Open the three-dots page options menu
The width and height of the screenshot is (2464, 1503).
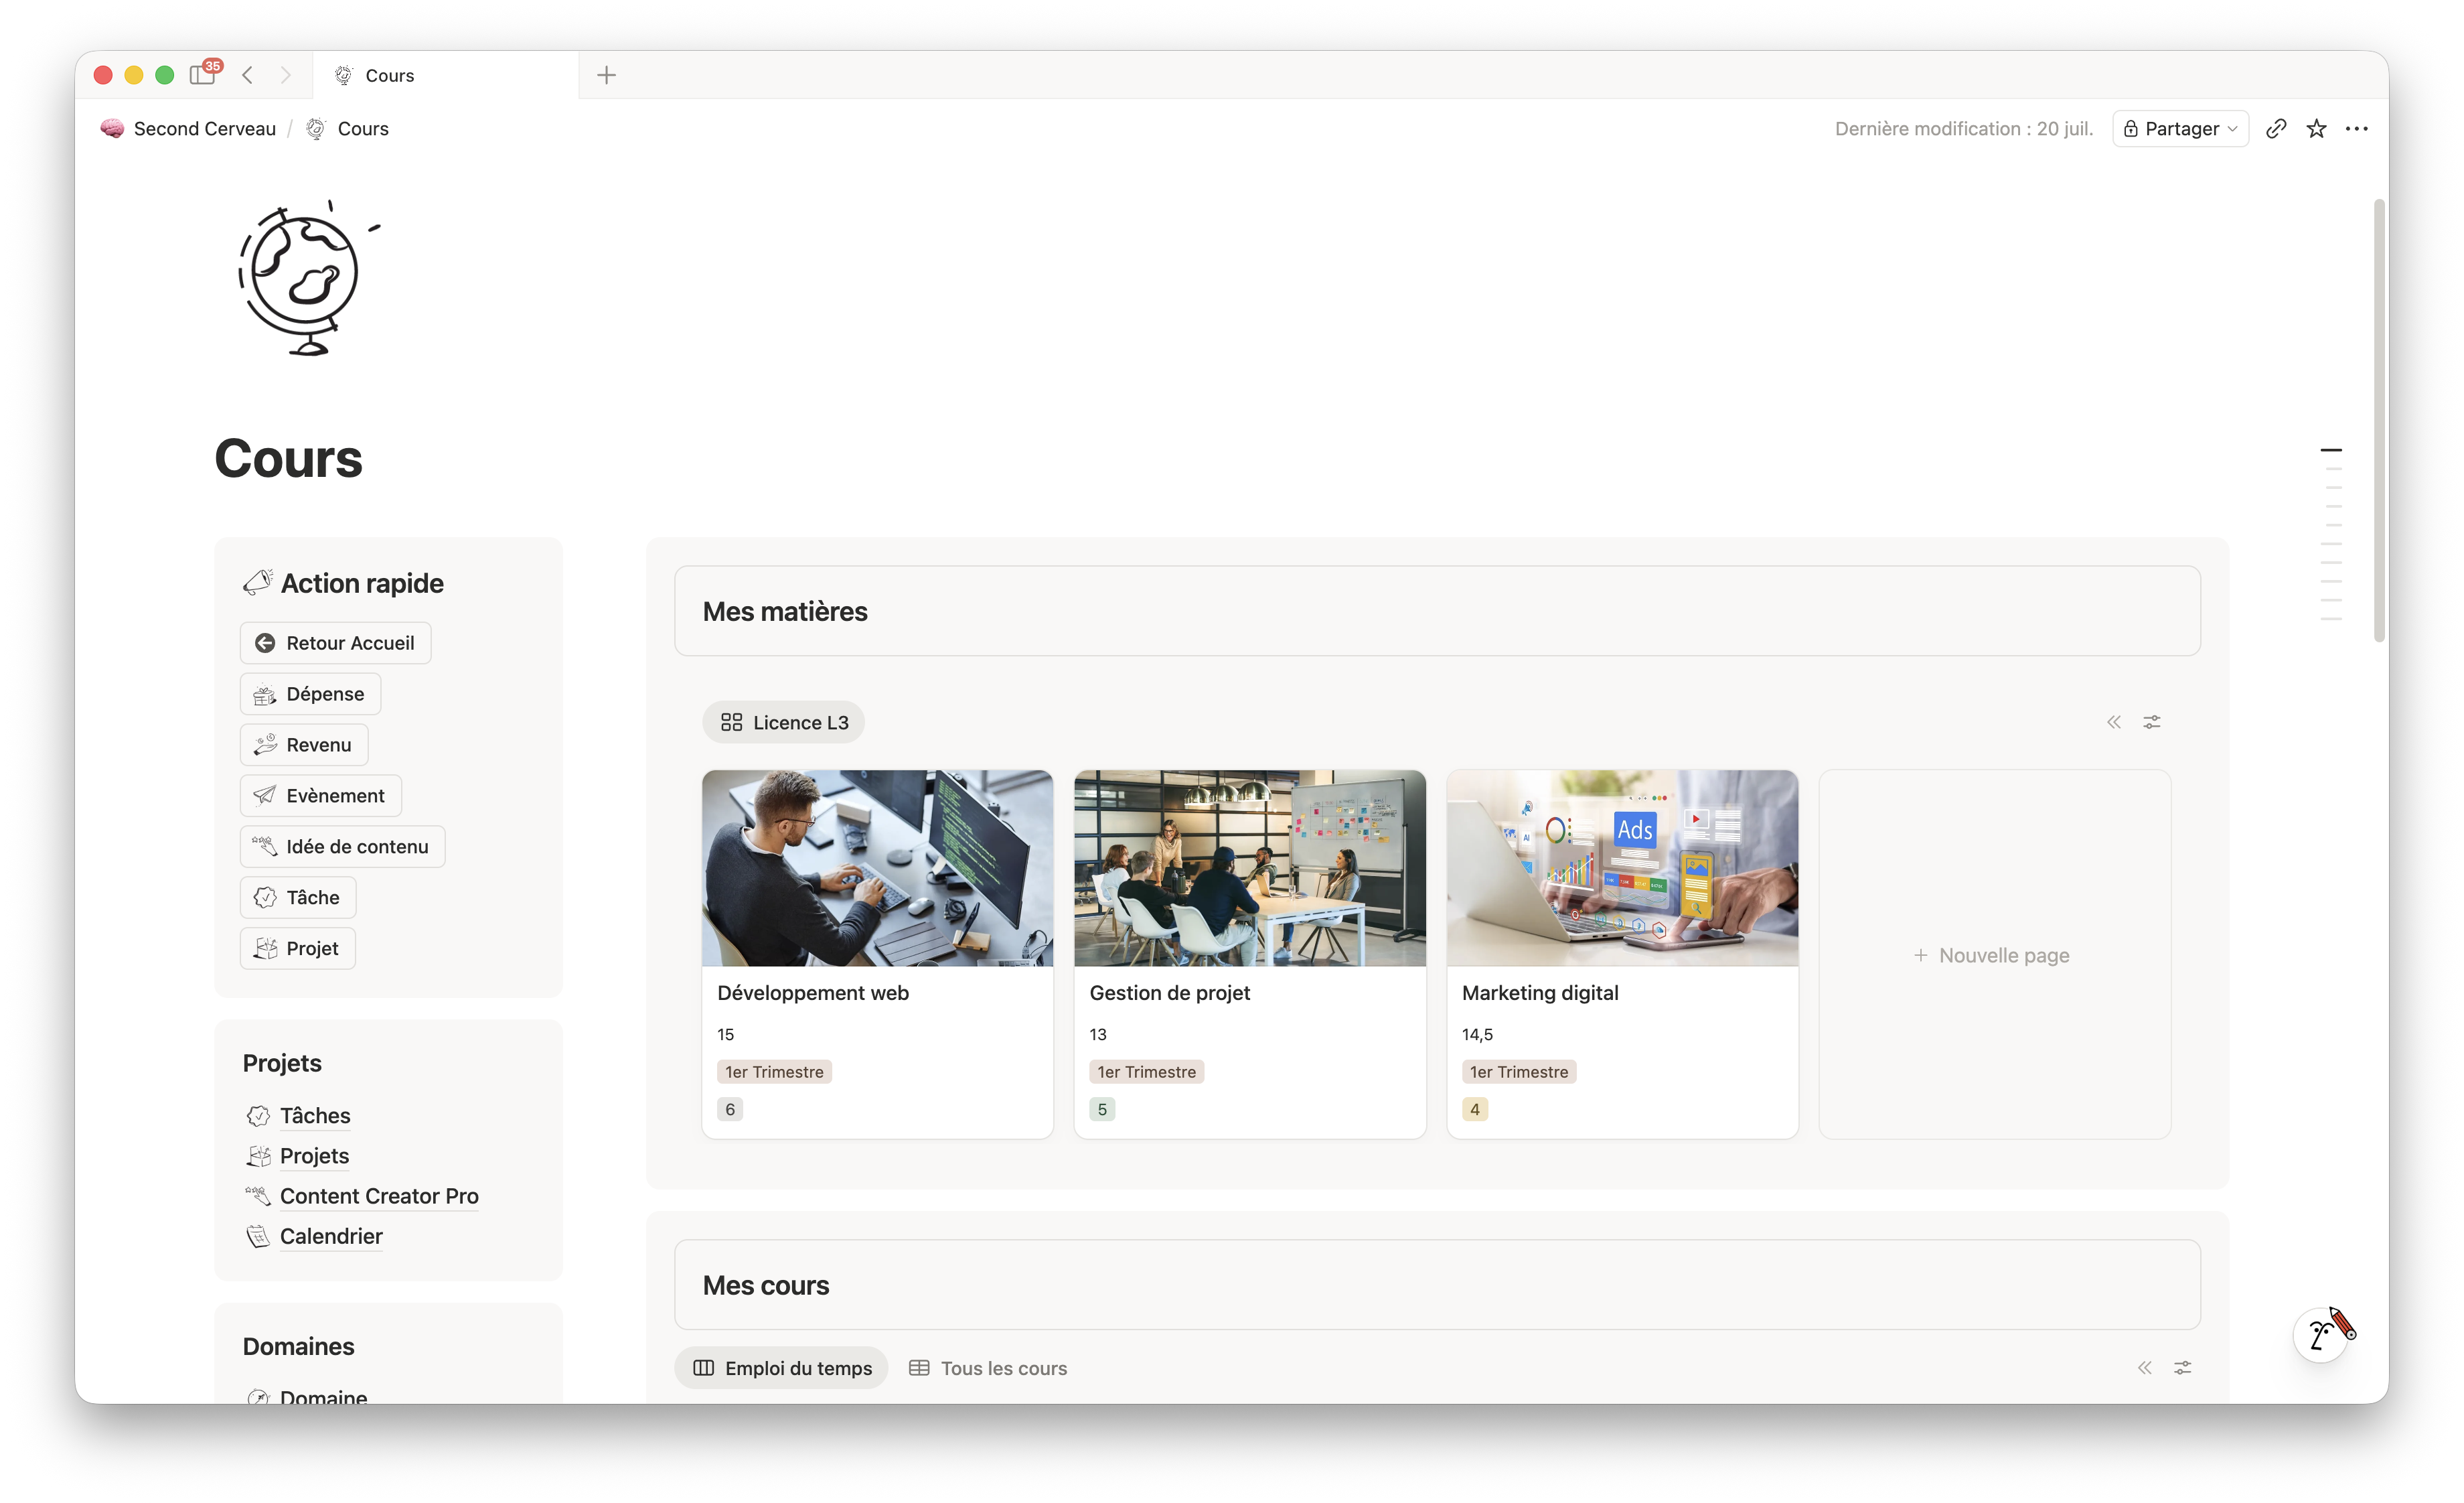coord(2357,129)
